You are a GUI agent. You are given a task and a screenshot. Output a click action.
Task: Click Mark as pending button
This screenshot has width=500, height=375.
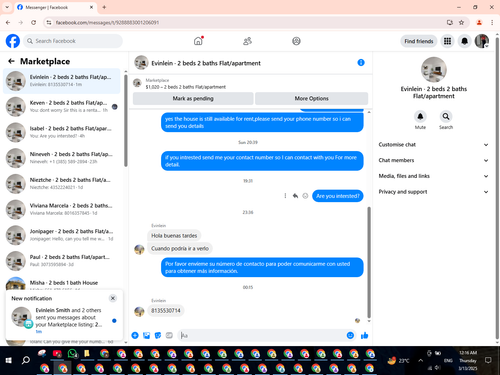193,98
